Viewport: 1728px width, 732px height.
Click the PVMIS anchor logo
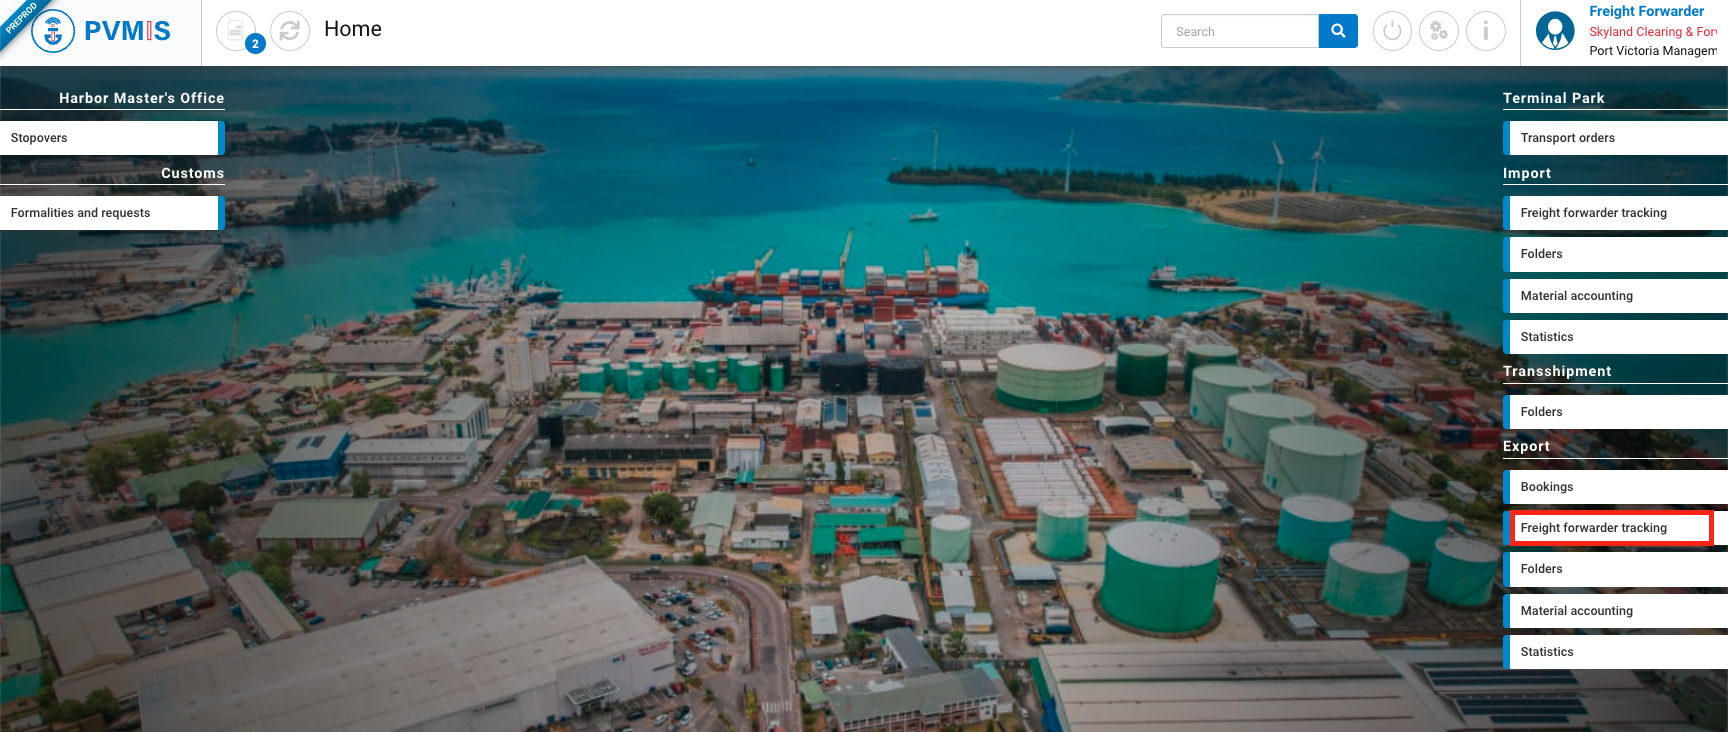53,31
